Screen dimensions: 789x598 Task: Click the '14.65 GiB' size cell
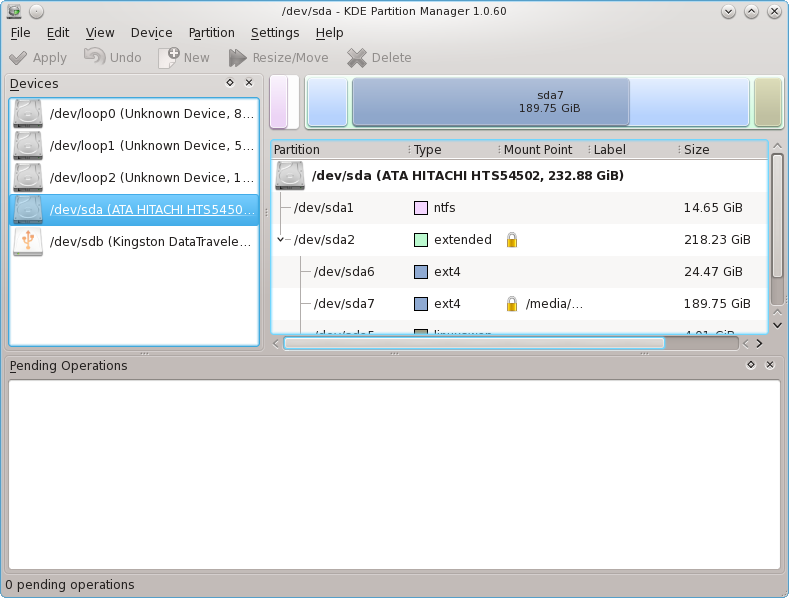coord(713,208)
